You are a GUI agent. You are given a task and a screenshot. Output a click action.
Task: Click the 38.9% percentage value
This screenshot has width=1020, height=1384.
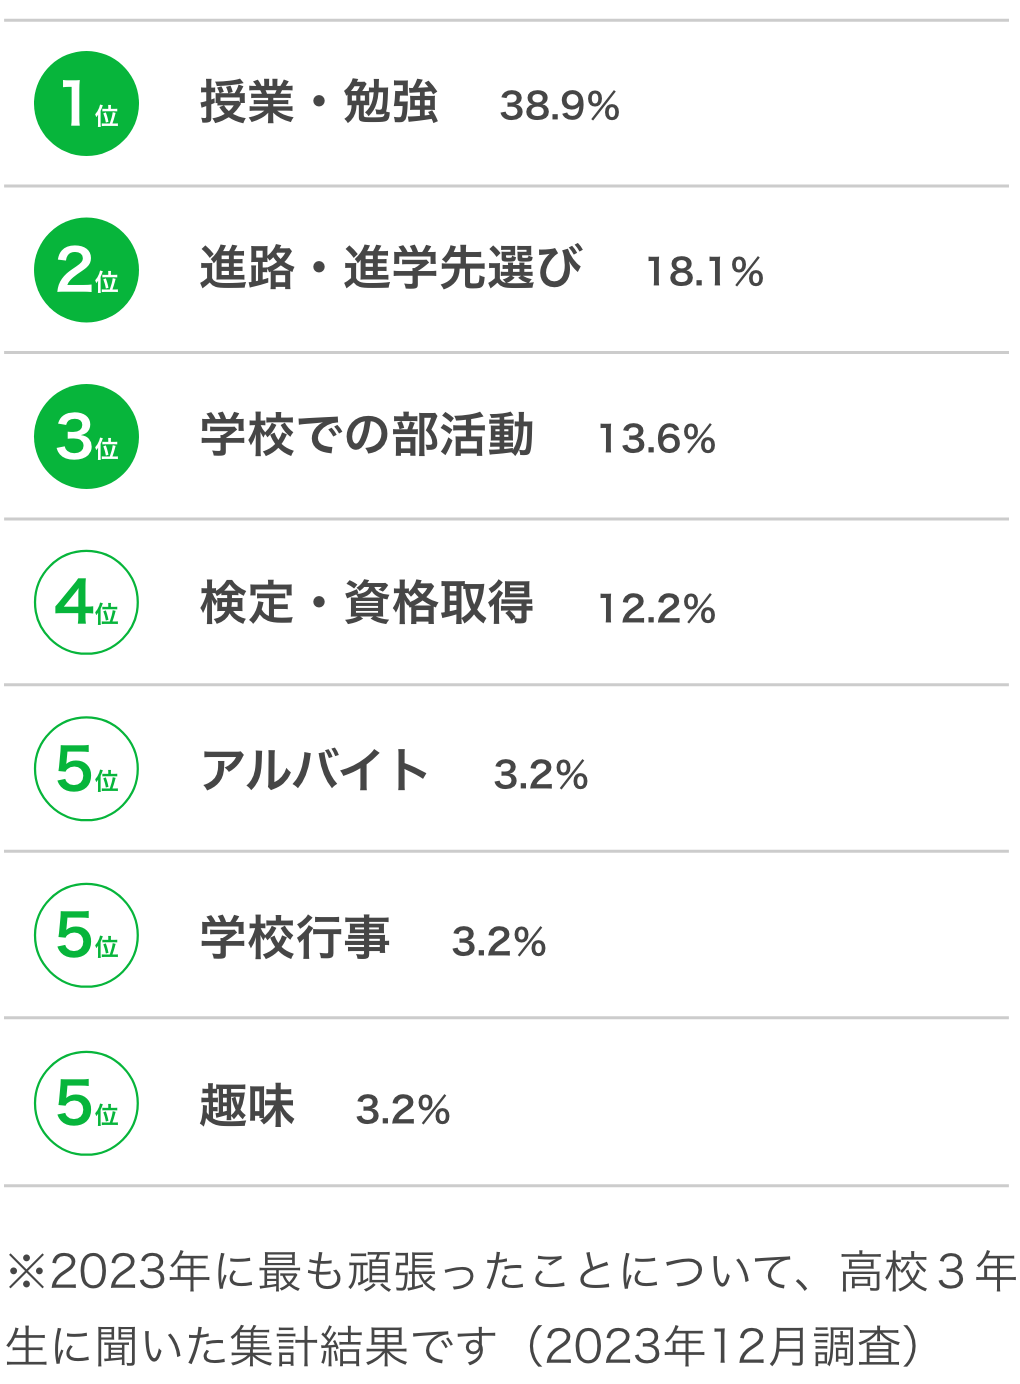click(560, 106)
